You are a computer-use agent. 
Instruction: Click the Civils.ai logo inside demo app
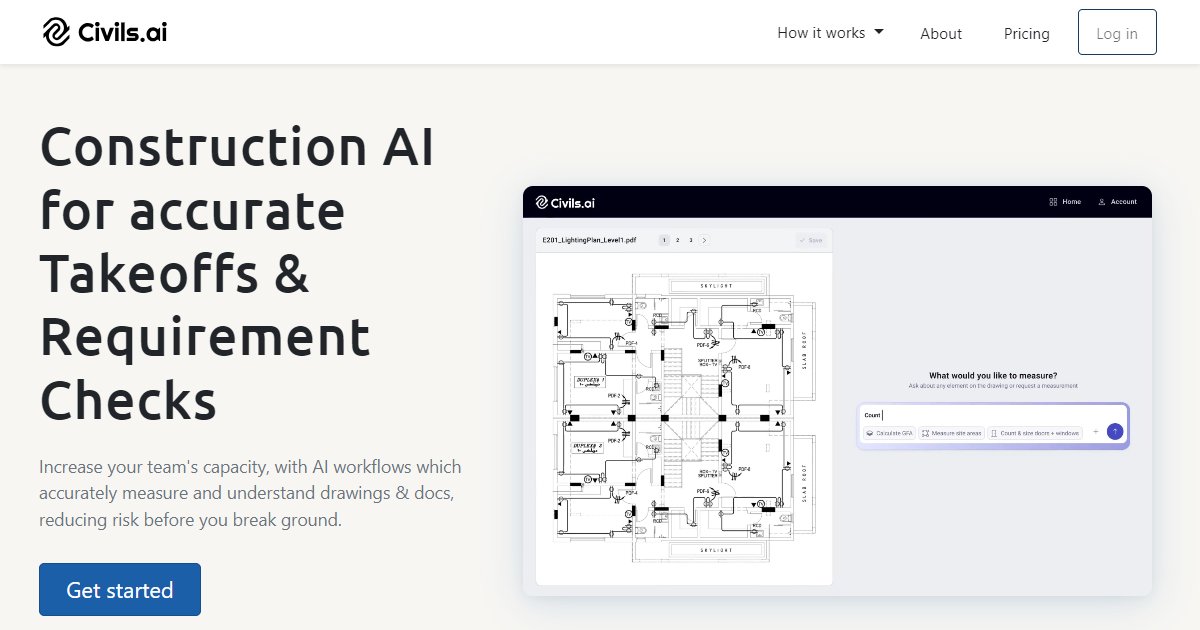coord(566,202)
